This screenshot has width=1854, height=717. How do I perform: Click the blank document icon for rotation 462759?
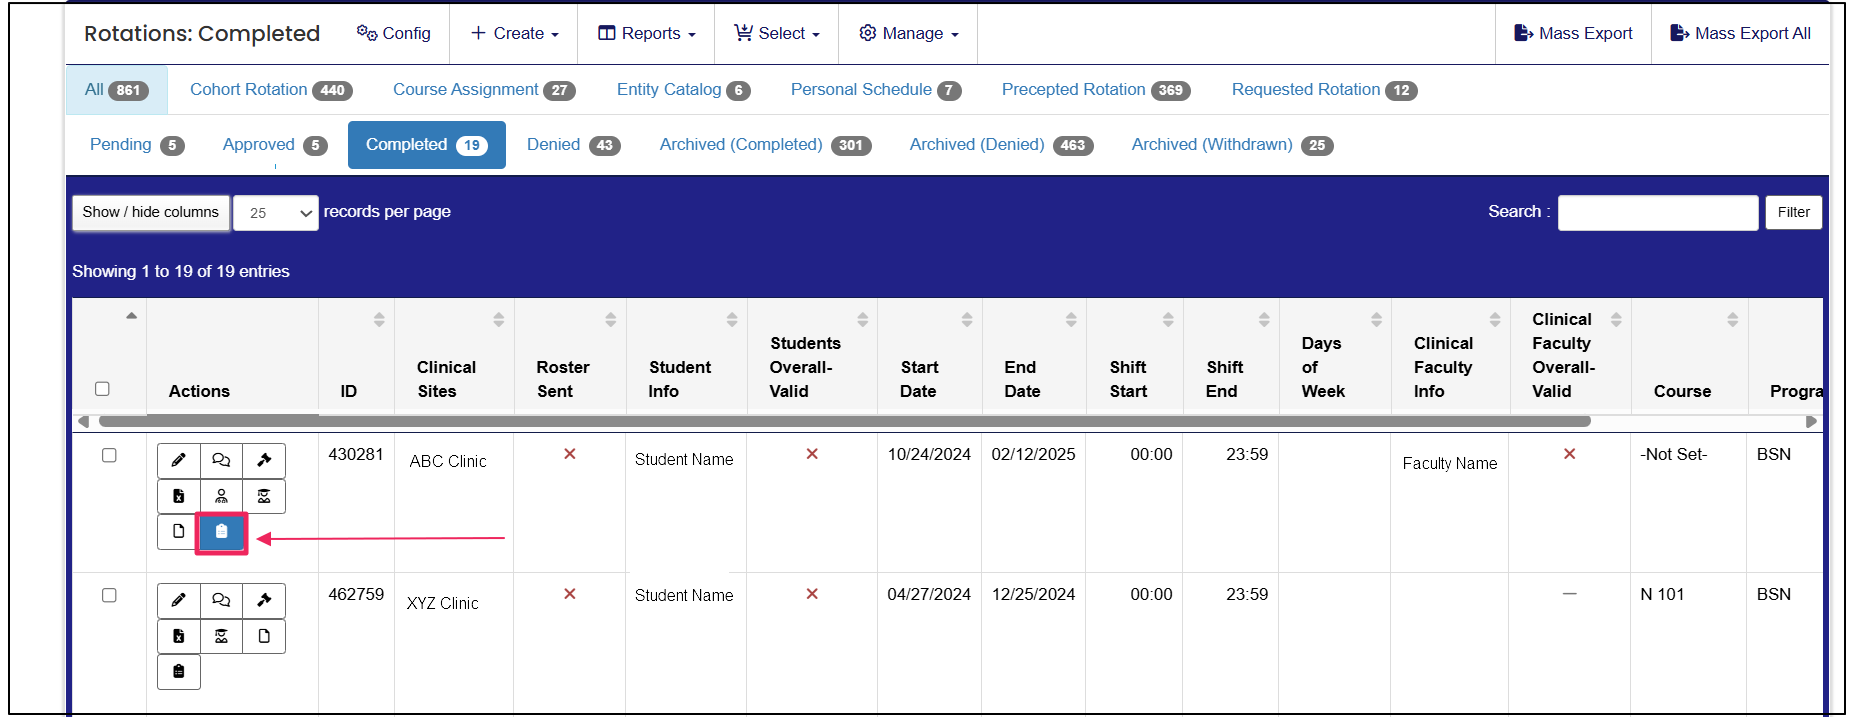[x=264, y=636]
